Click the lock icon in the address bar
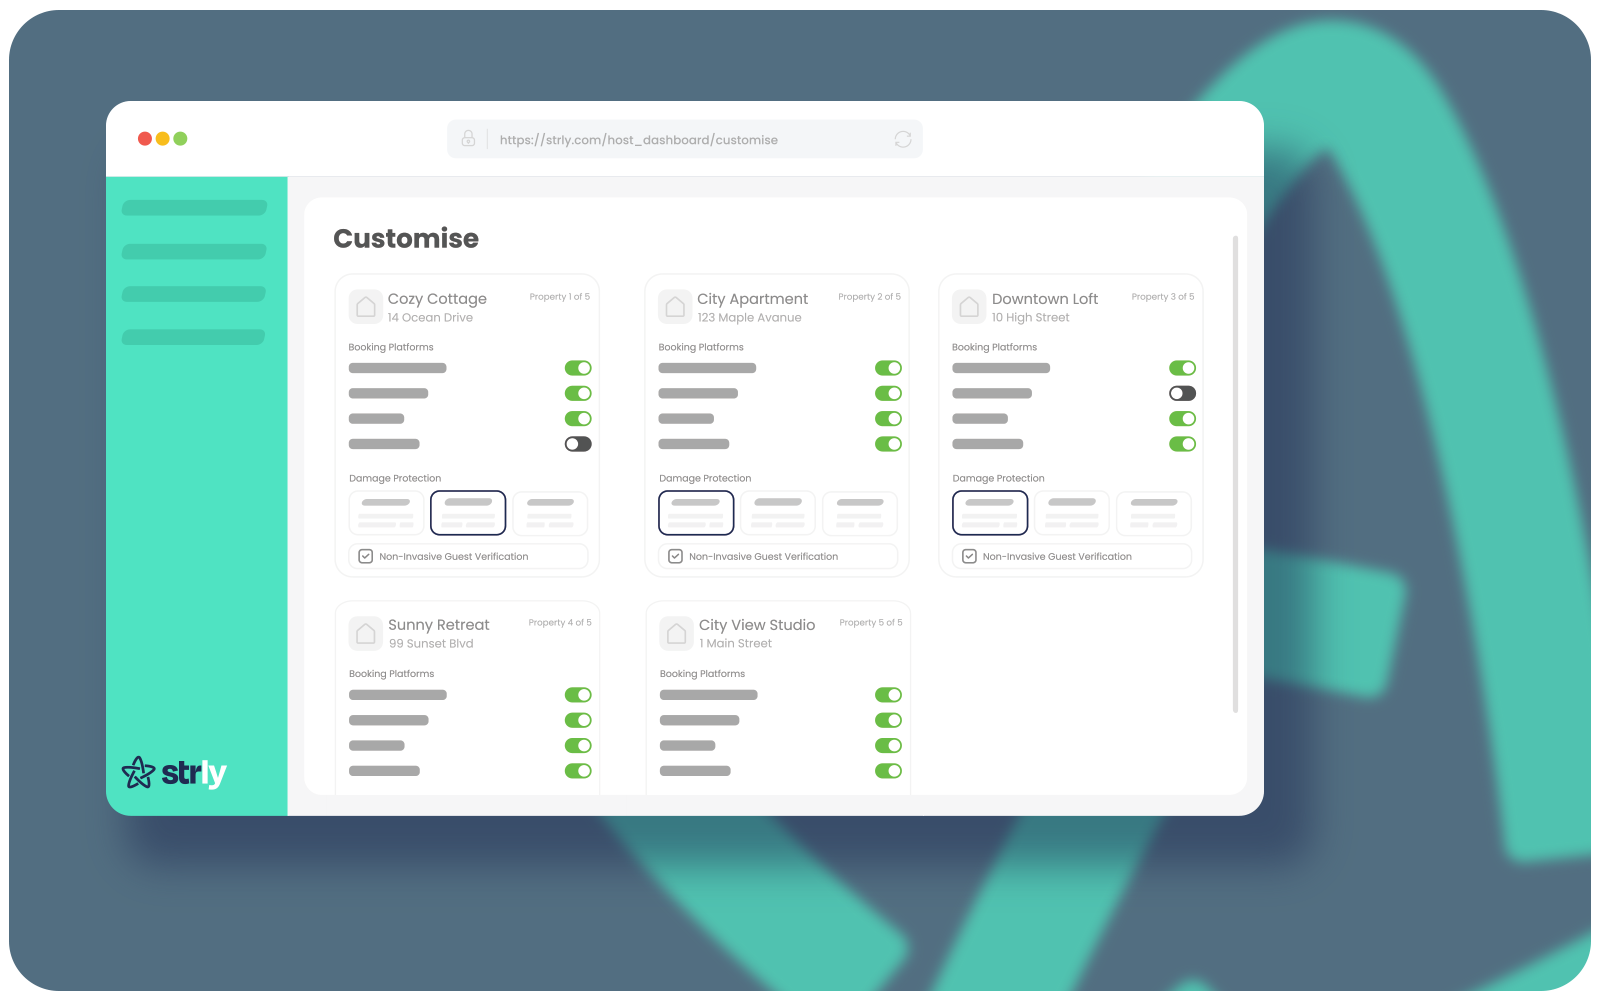 click(468, 139)
